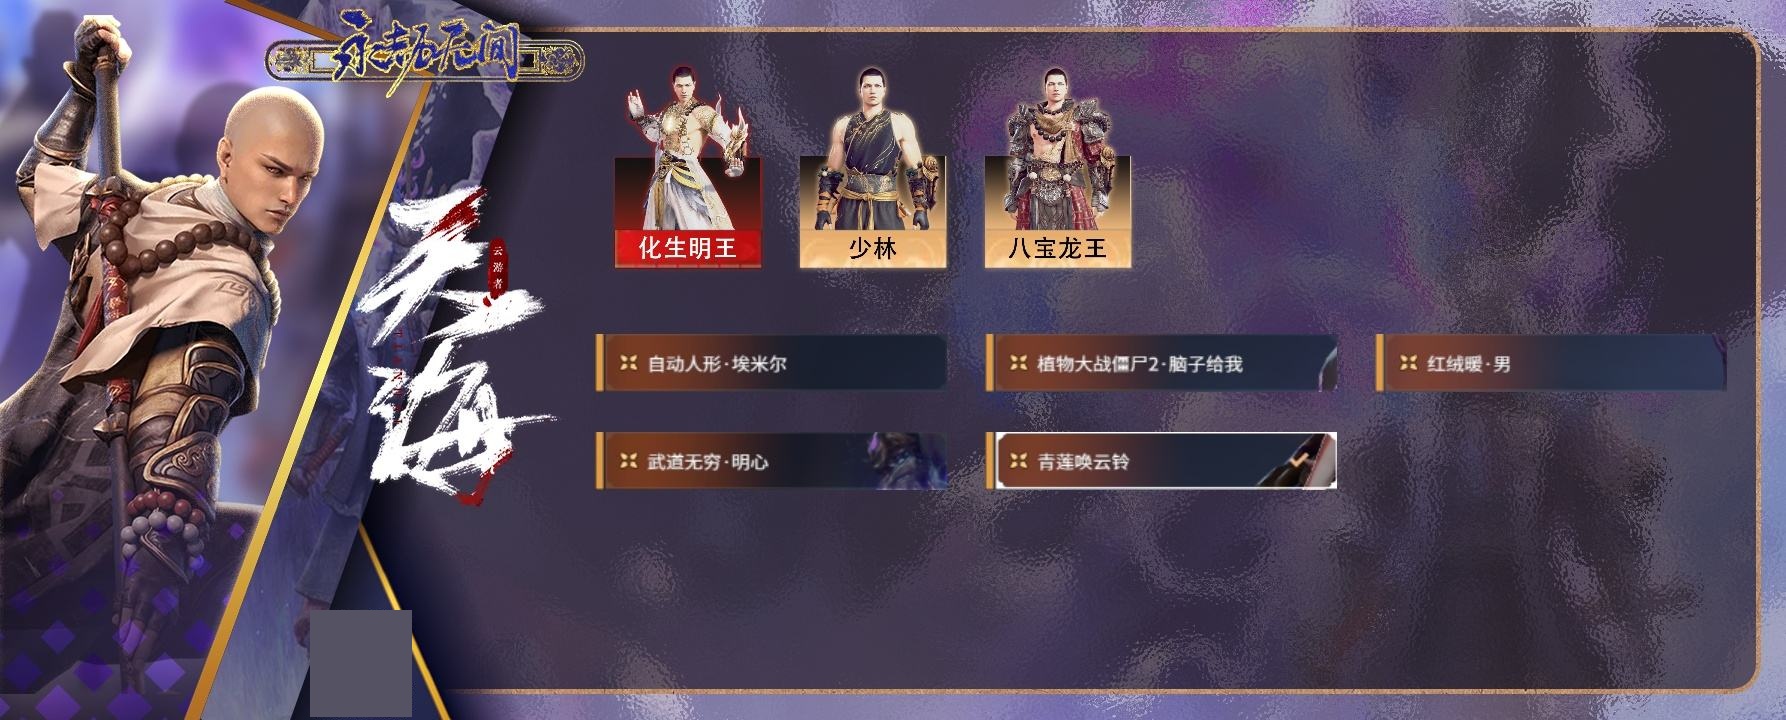Viewport: 1786px width, 720px height.
Task: Click the star icon beside 青莲唤云铃
Action: (x=1018, y=461)
